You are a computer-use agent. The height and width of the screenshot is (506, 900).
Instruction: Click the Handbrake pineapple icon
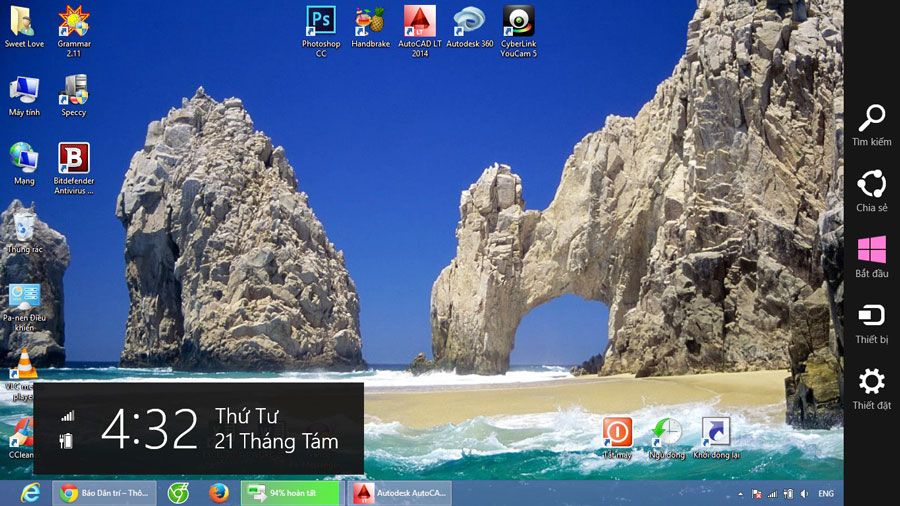pos(370,22)
